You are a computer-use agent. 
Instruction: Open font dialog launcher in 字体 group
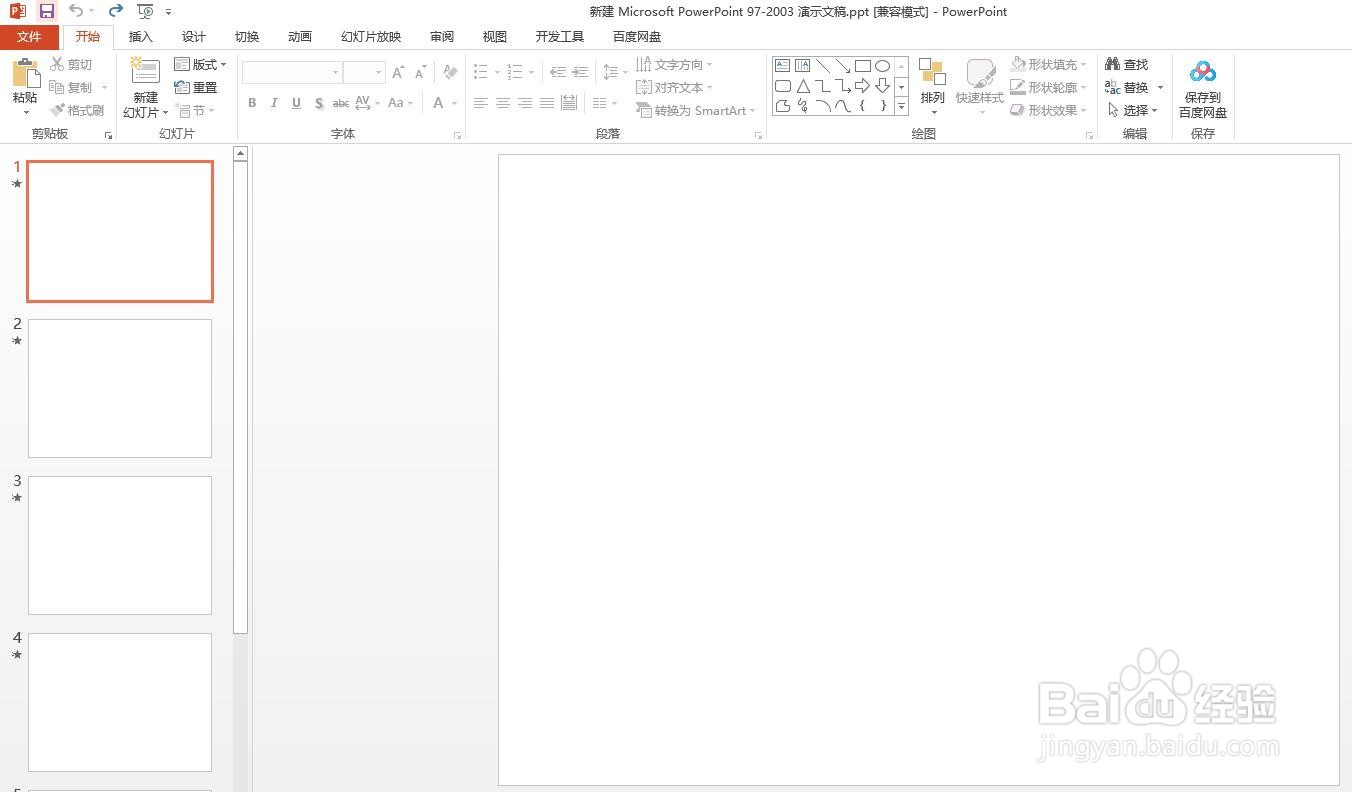[x=458, y=135]
